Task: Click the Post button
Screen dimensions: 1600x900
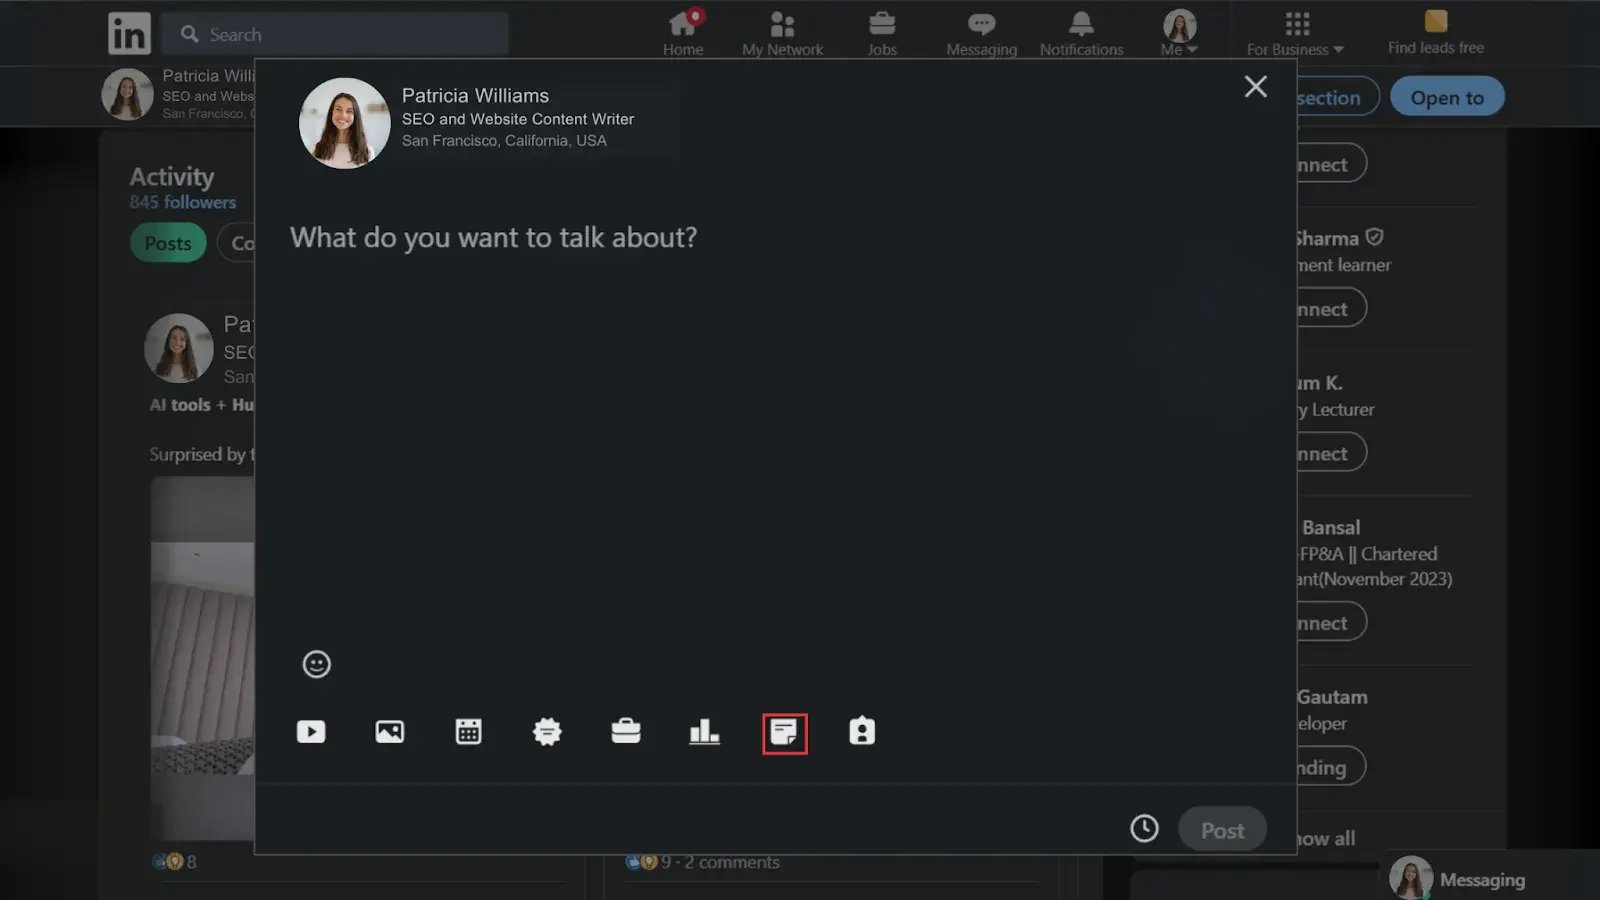Action: pos(1222,830)
